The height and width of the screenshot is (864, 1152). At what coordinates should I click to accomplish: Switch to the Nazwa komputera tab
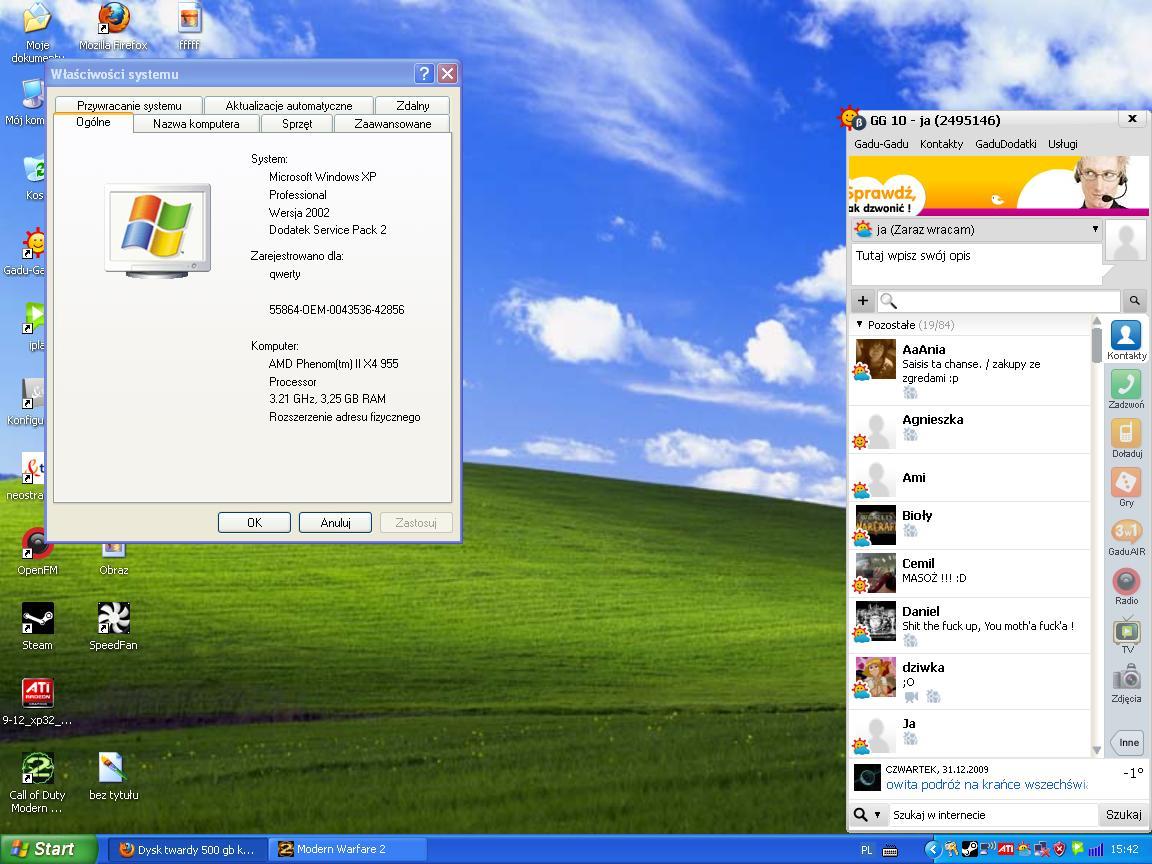(x=196, y=123)
